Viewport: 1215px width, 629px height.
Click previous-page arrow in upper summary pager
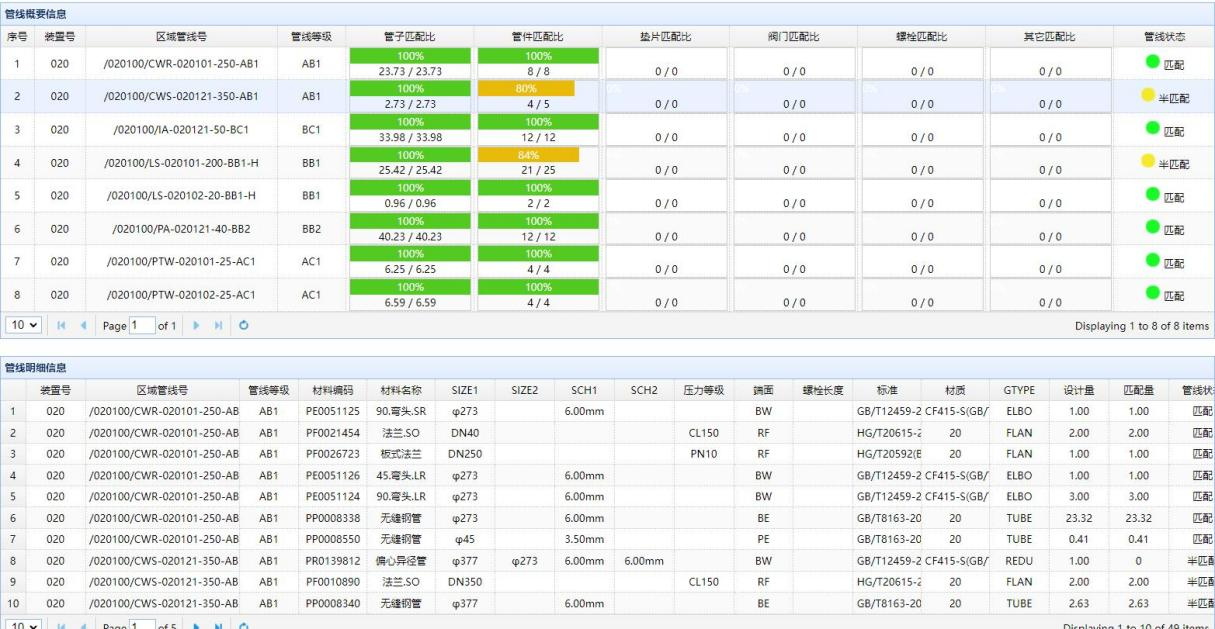point(84,326)
